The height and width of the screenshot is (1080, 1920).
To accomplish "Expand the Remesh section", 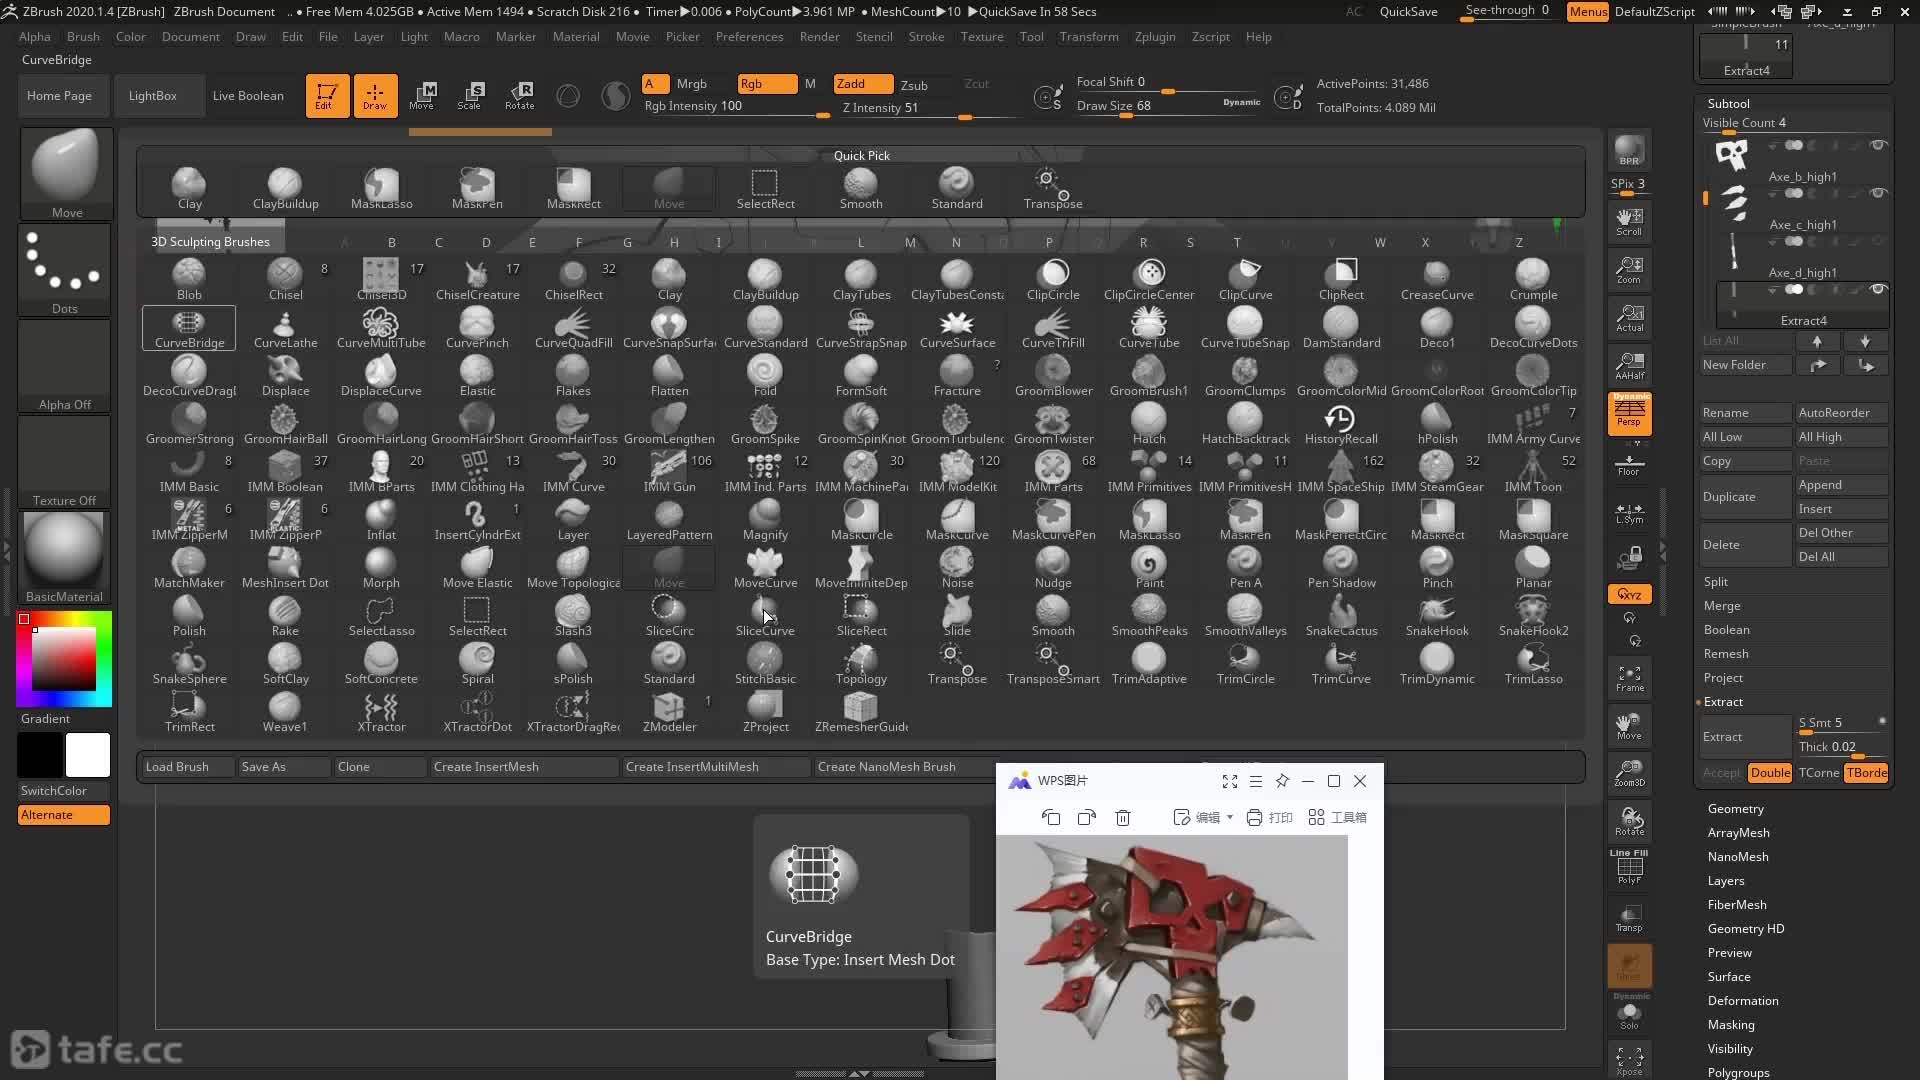I will click(x=1725, y=653).
